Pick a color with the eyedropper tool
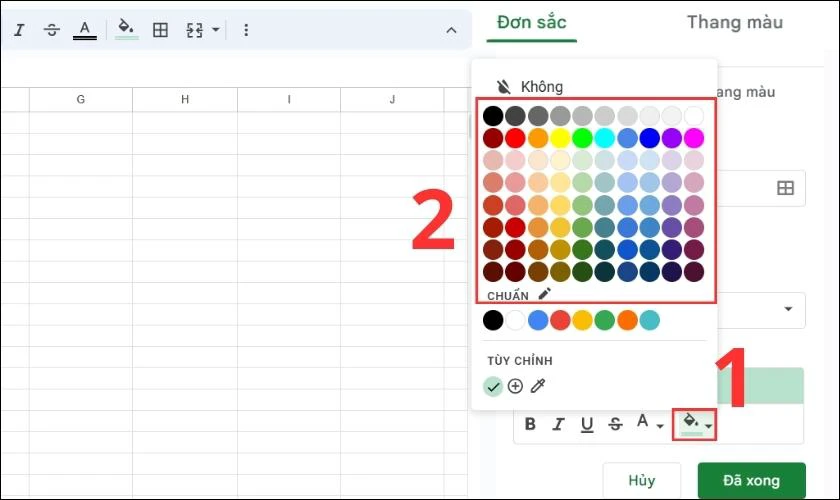 click(537, 386)
